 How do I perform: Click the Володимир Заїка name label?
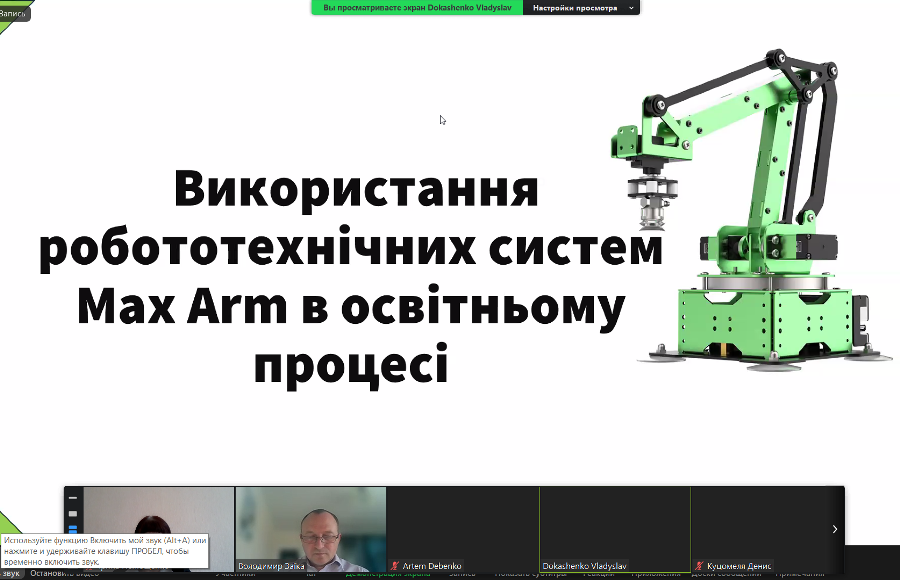(x=271, y=566)
